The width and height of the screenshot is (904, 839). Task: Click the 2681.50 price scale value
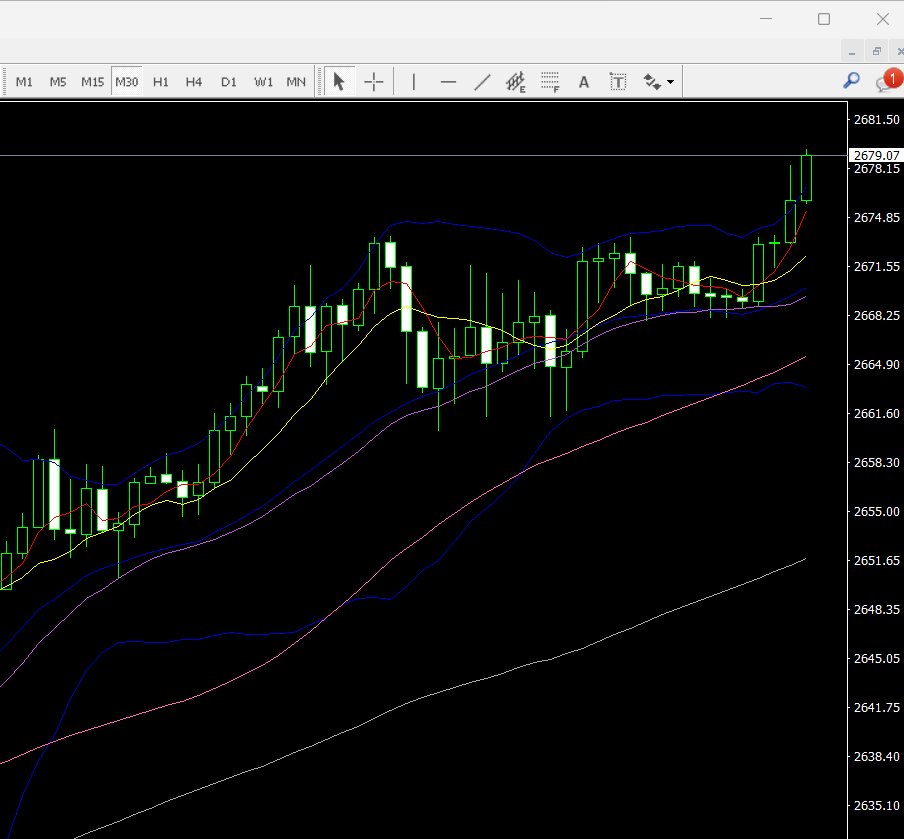876,119
